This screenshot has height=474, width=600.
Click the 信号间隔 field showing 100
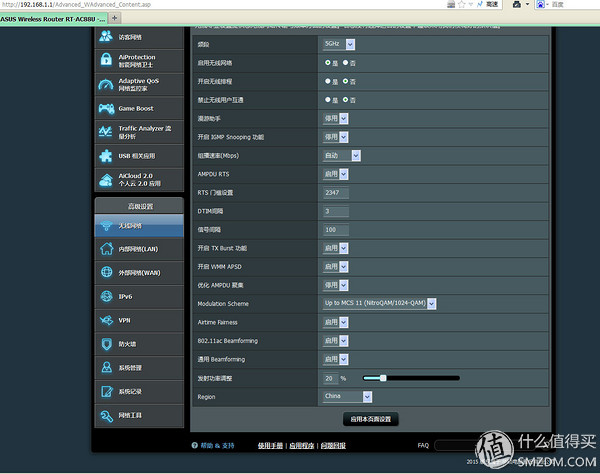tap(336, 230)
